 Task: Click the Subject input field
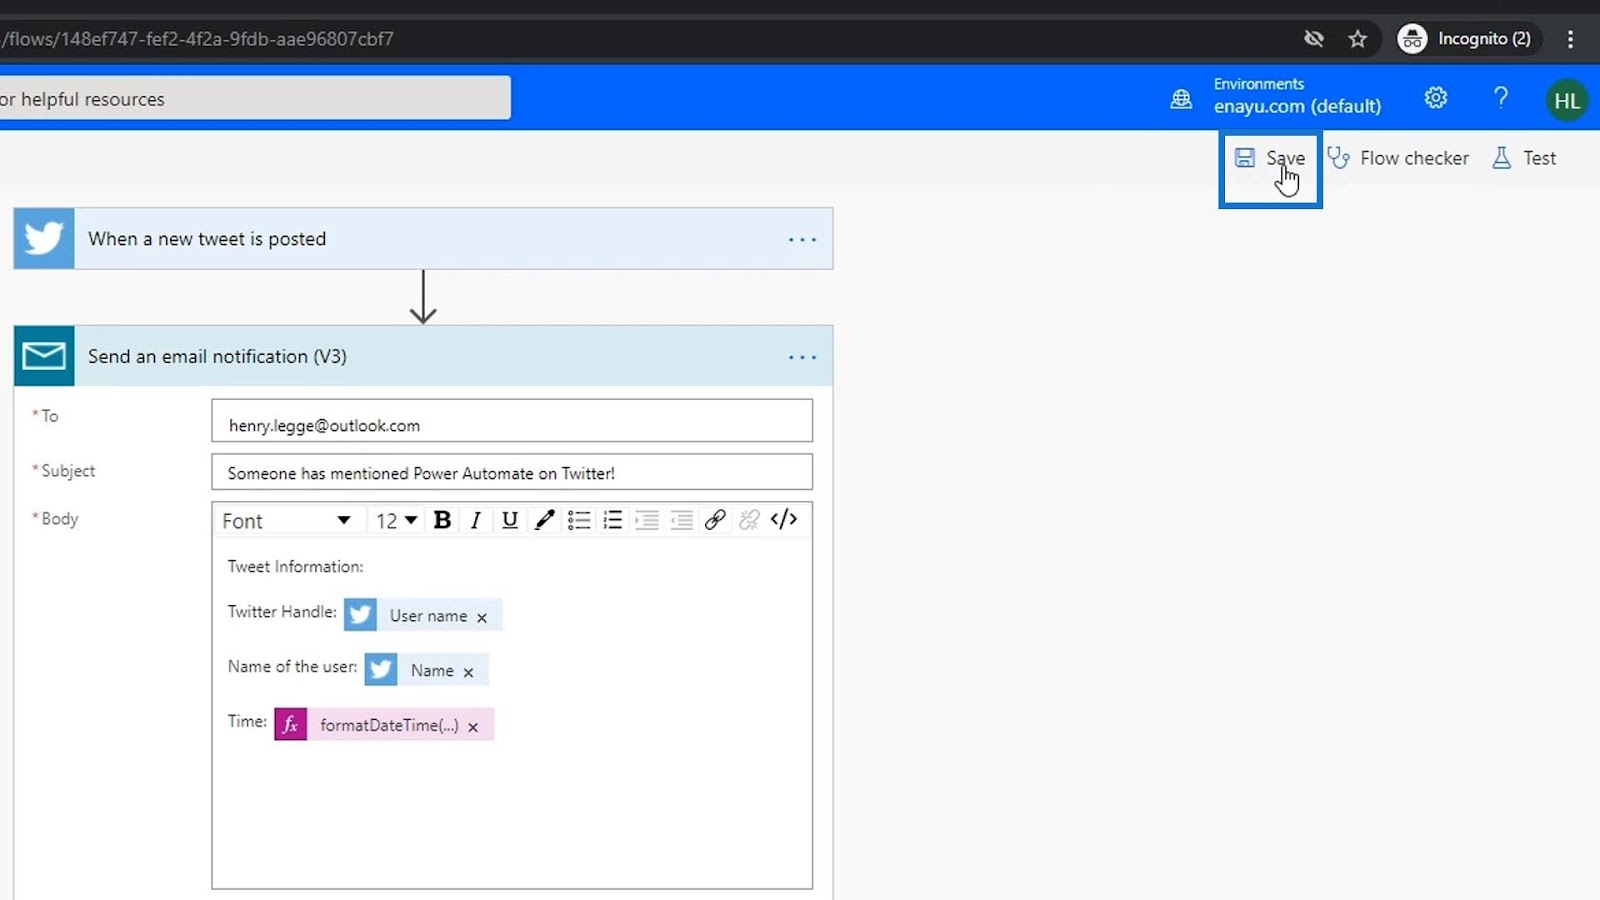(512, 472)
